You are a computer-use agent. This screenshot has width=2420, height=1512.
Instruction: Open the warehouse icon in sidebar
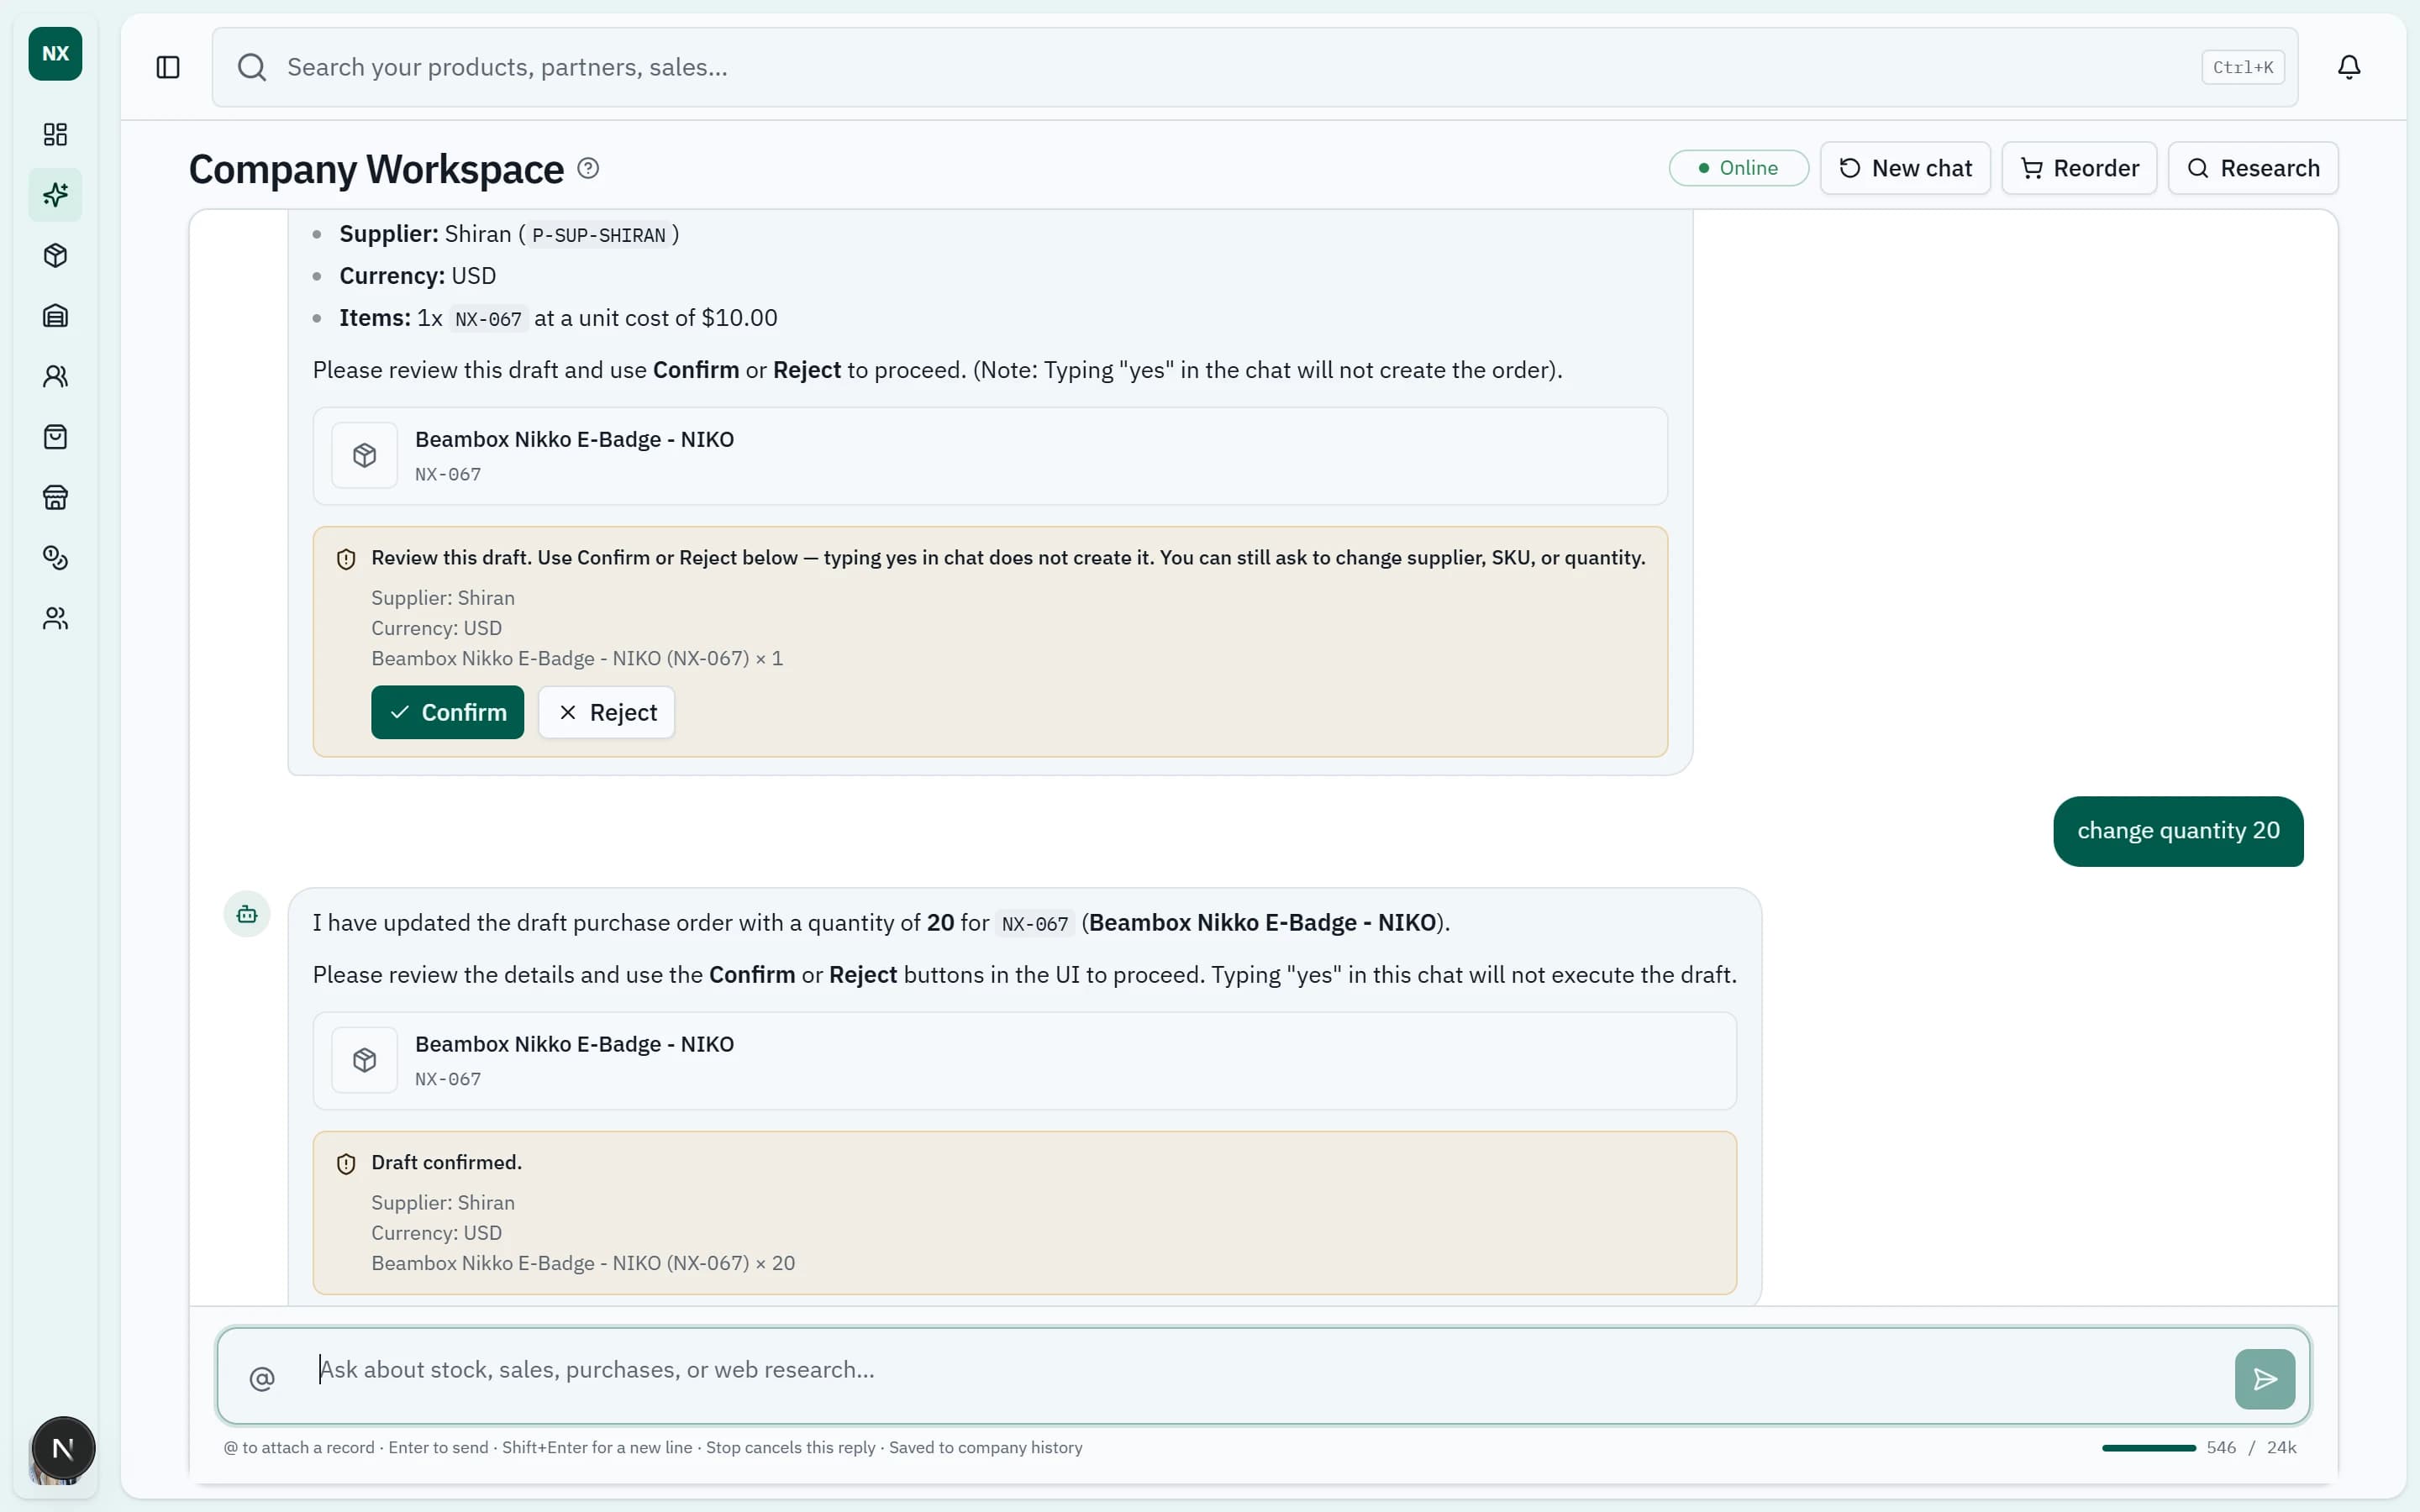(x=55, y=316)
